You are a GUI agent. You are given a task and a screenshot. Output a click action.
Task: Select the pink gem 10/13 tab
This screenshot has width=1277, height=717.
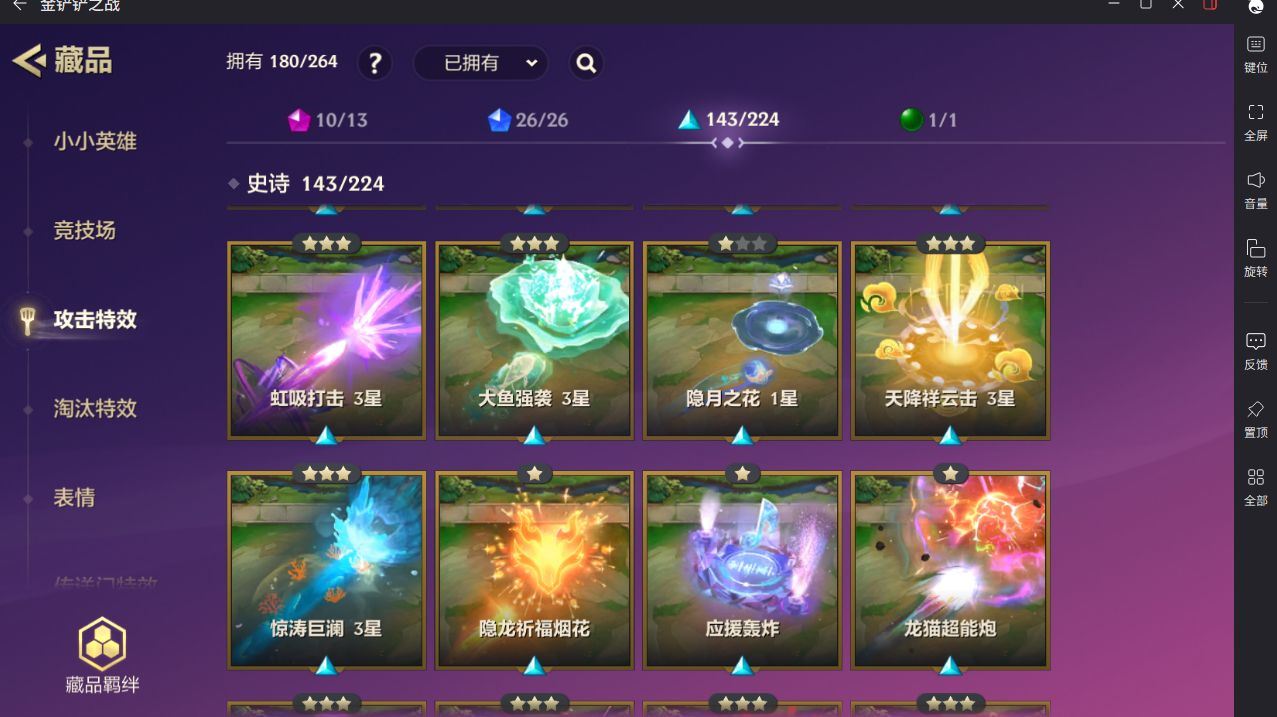(x=328, y=120)
